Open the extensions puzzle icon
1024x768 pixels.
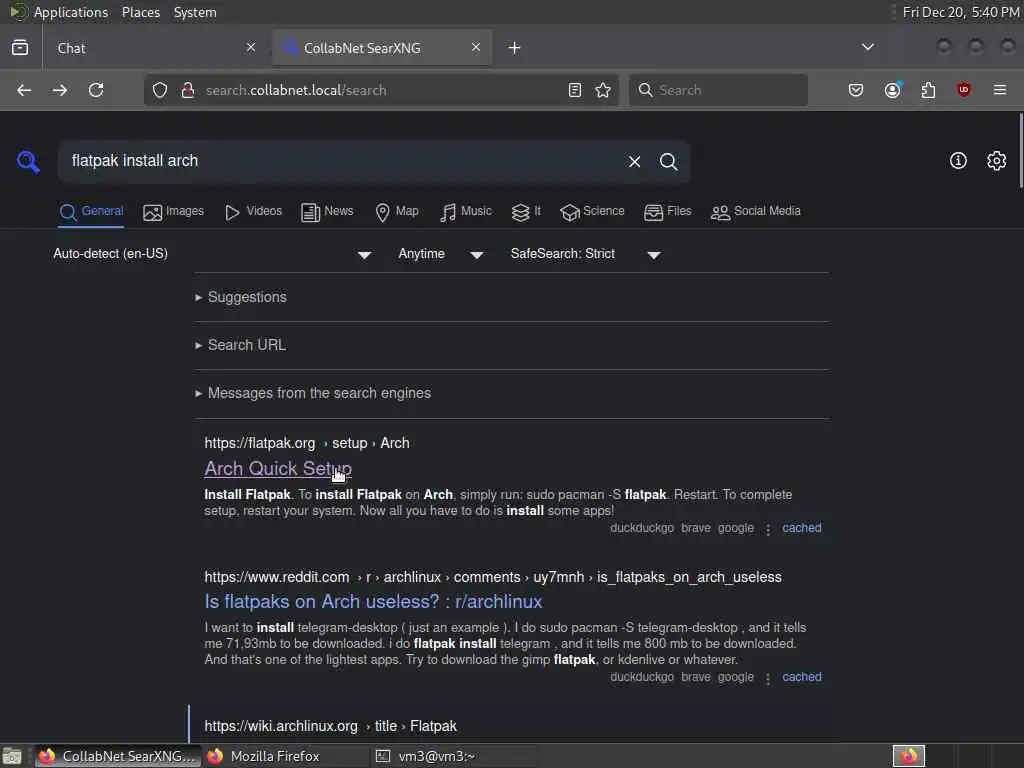[x=928, y=90]
